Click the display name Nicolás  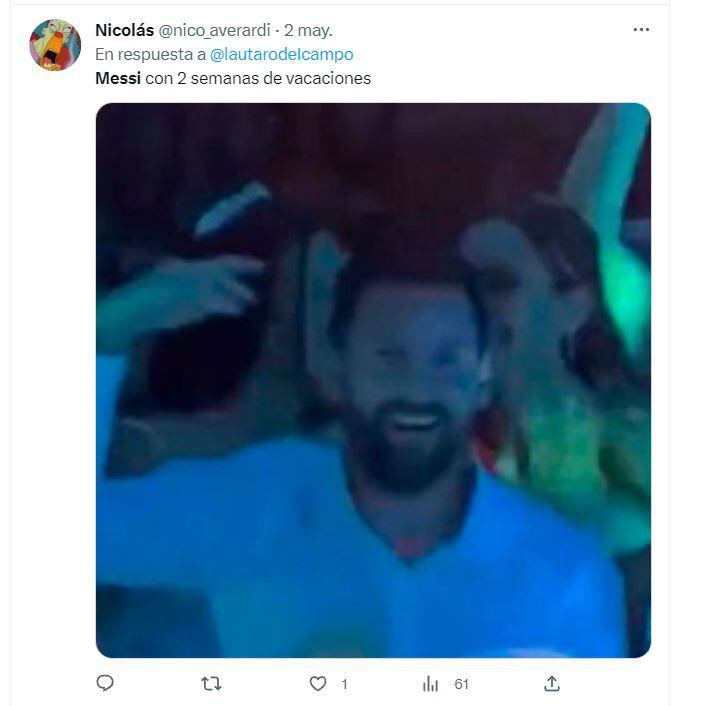tap(124, 30)
